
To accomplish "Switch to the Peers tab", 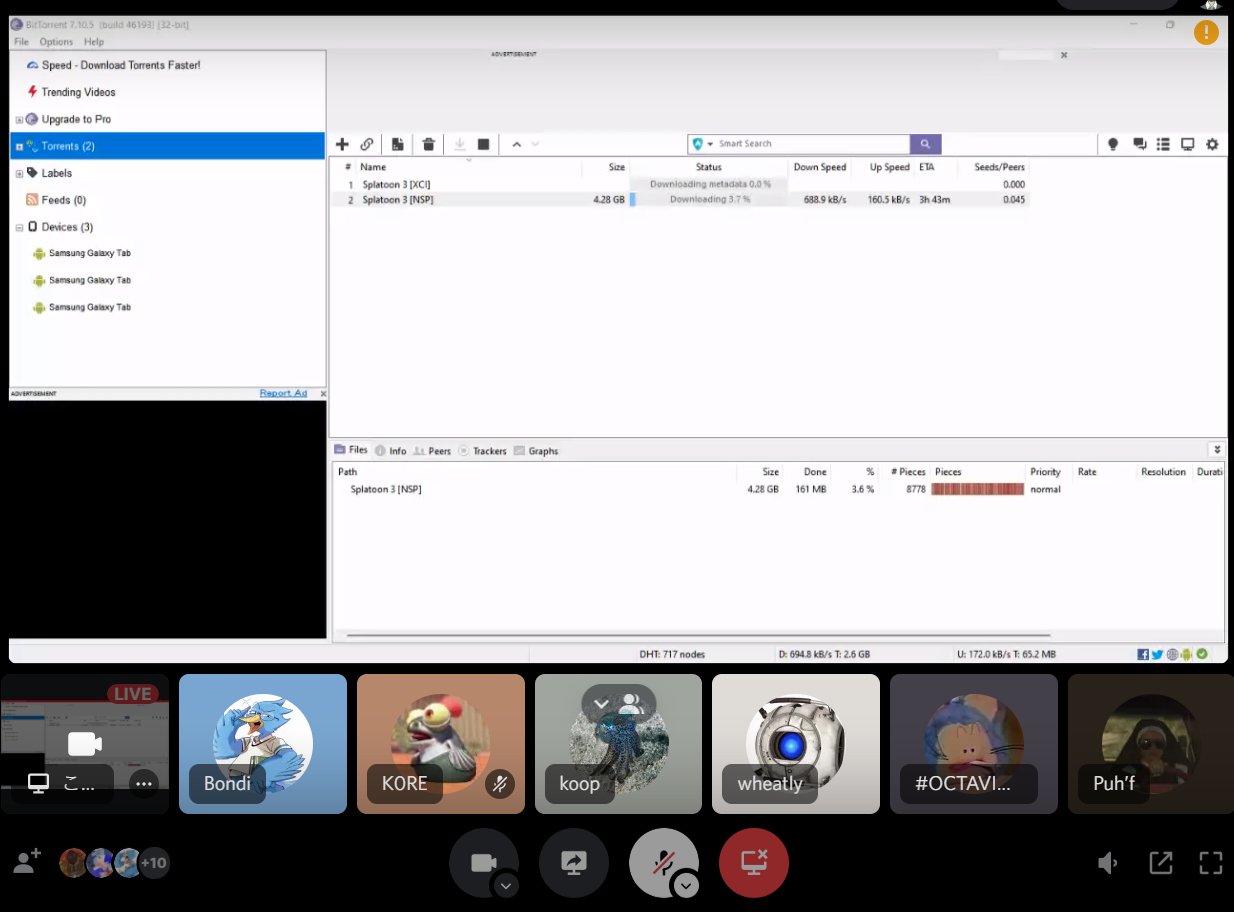I will (432, 451).
